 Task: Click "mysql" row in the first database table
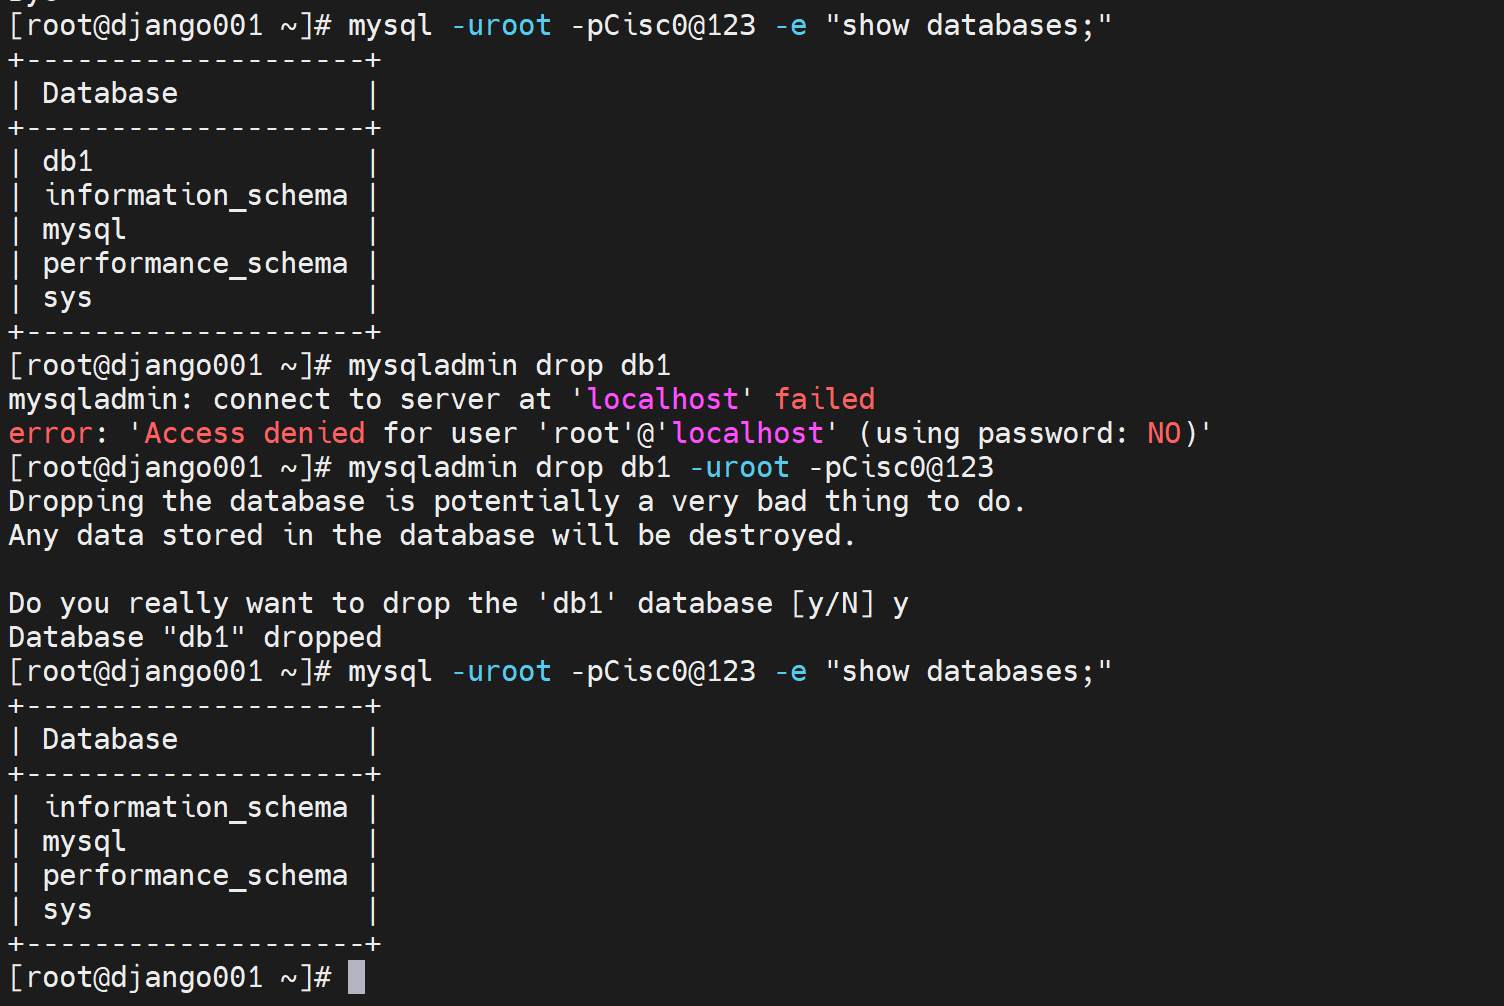[x=84, y=229]
